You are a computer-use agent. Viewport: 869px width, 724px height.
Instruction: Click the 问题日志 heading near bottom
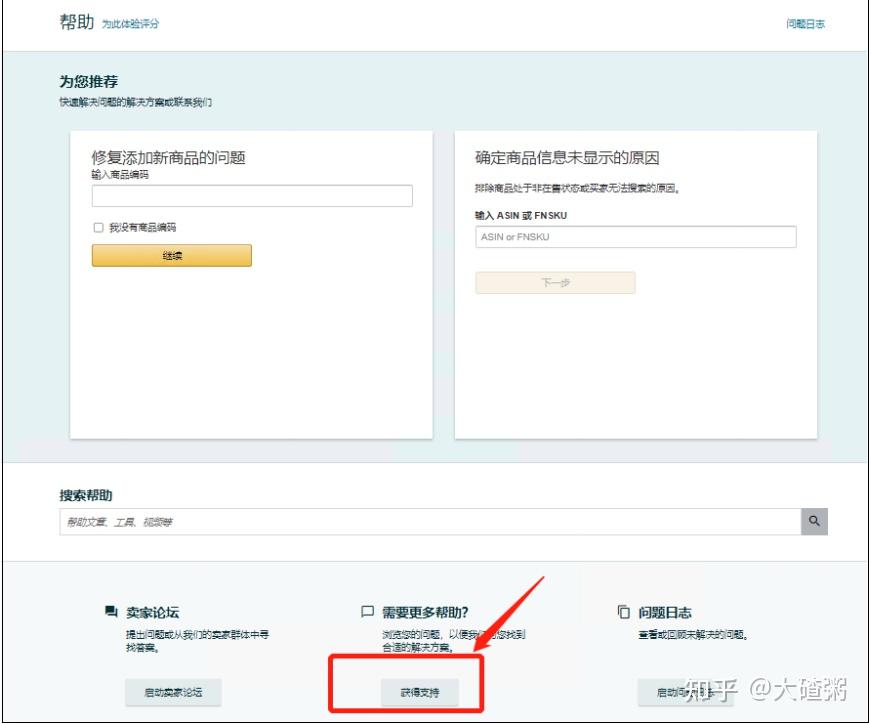(x=664, y=613)
